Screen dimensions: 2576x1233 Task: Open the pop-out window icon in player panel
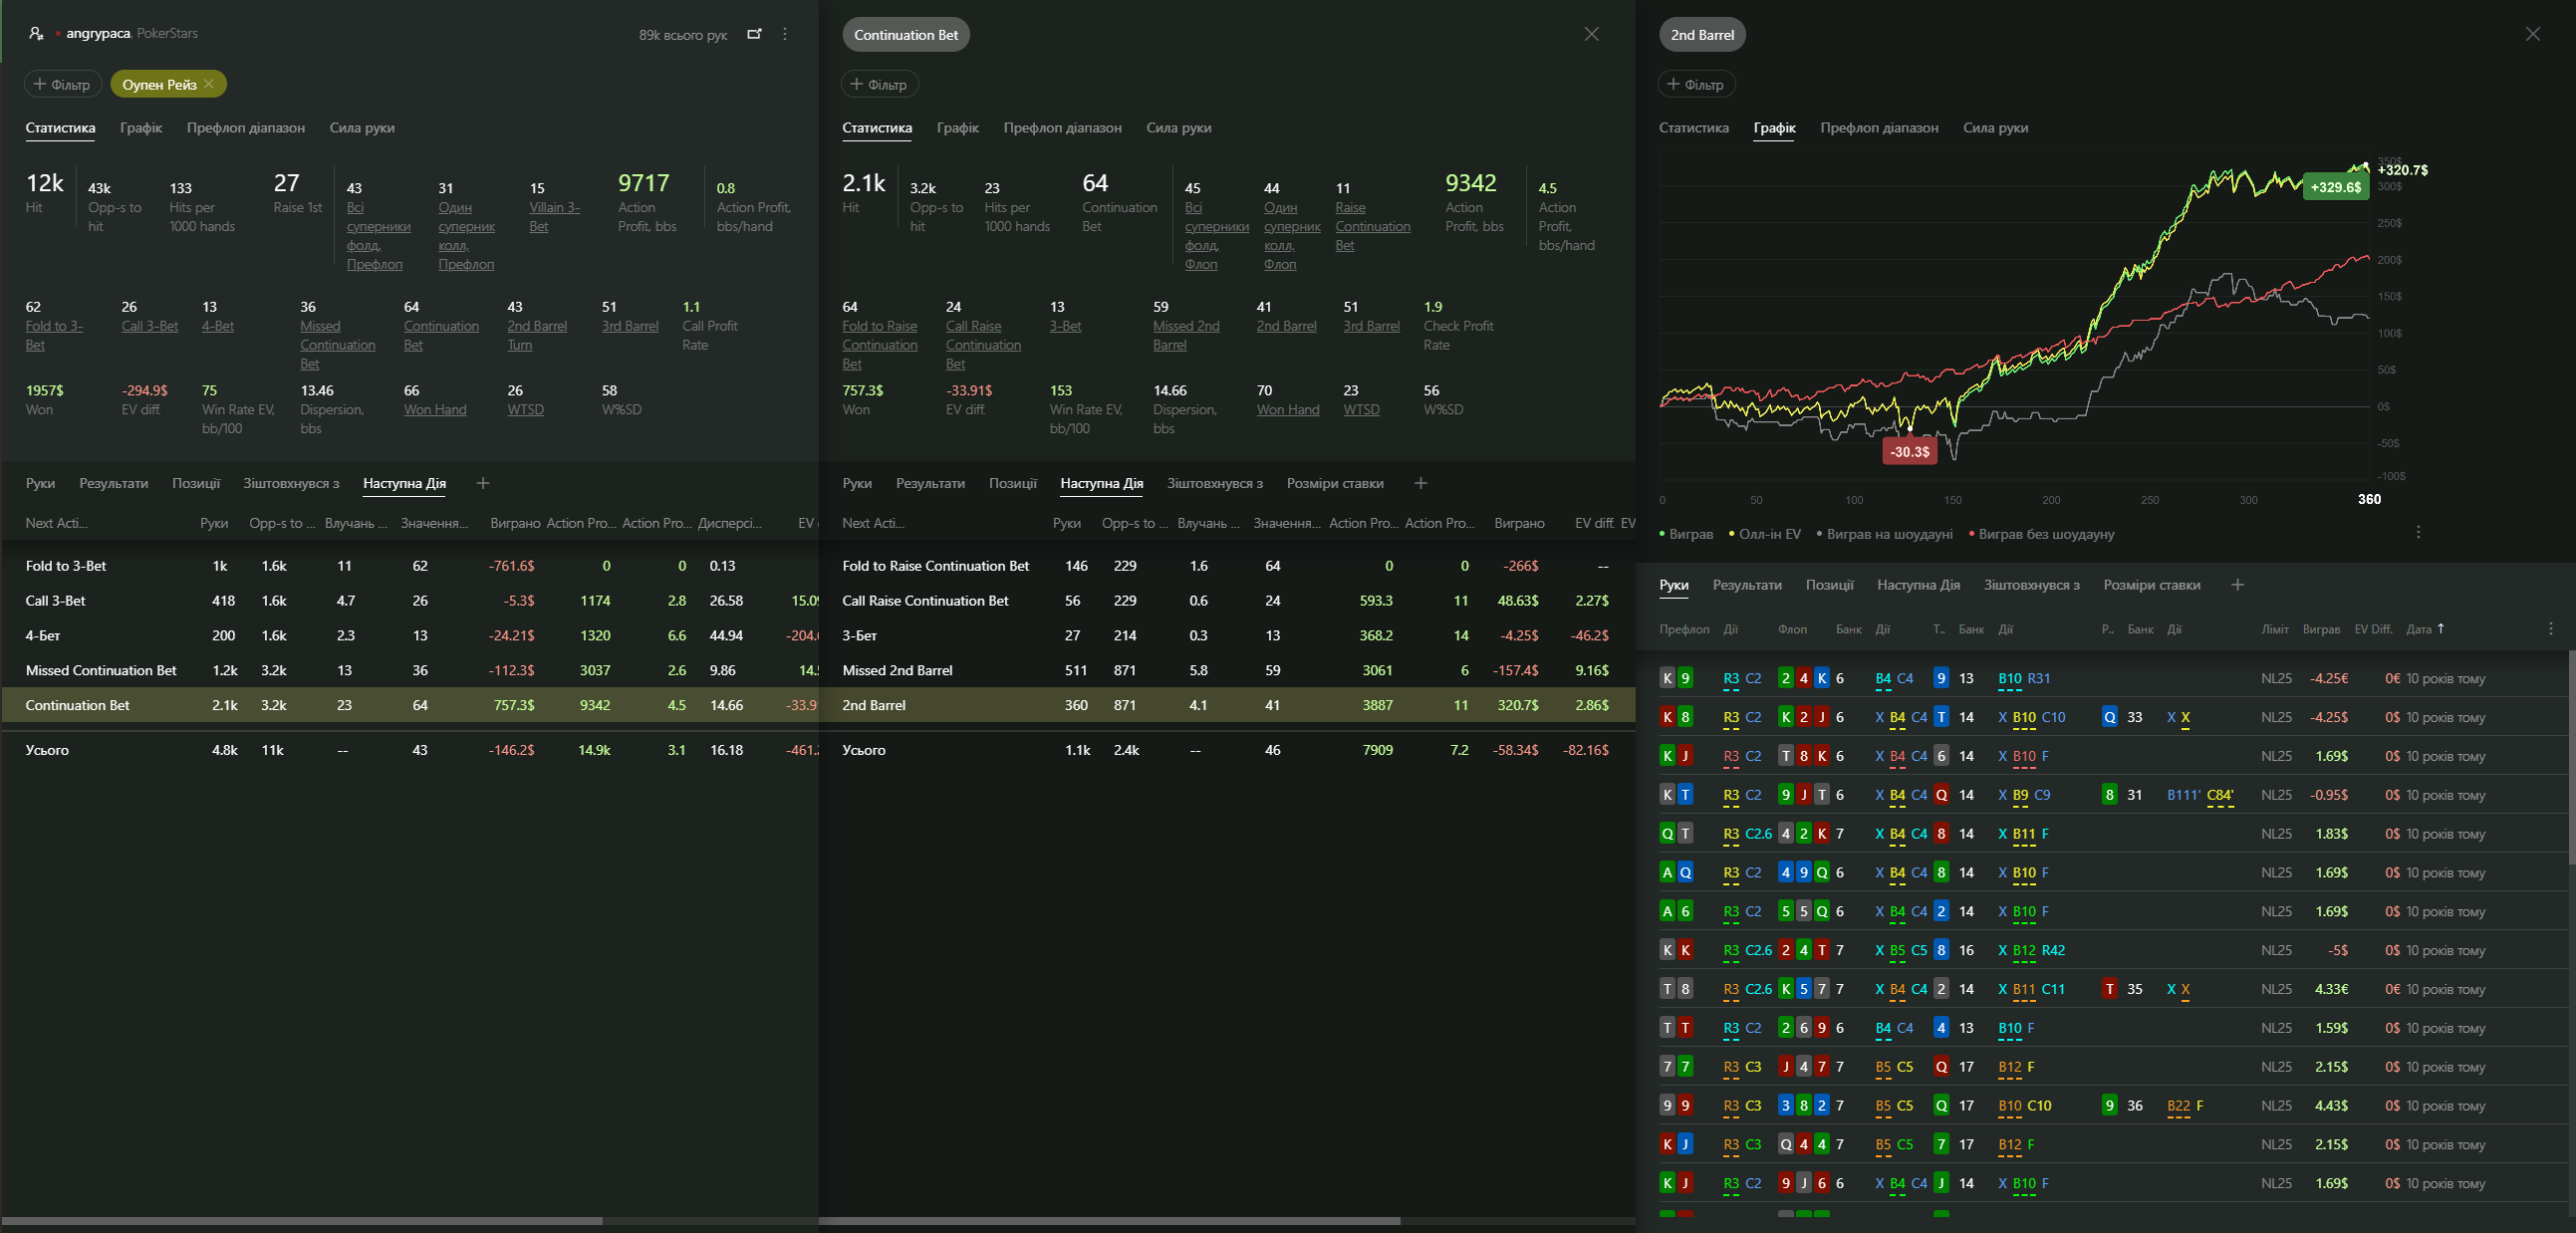(x=754, y=34)
